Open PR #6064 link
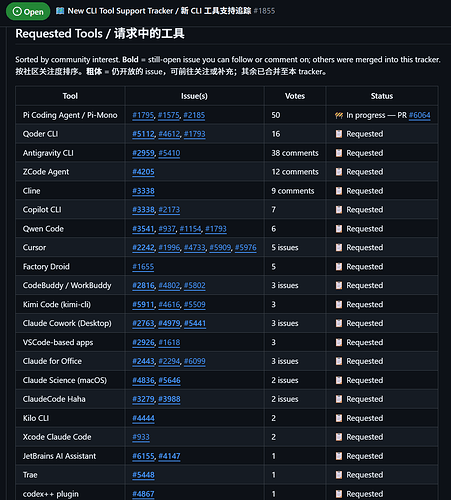 click(x=419, y=115)
